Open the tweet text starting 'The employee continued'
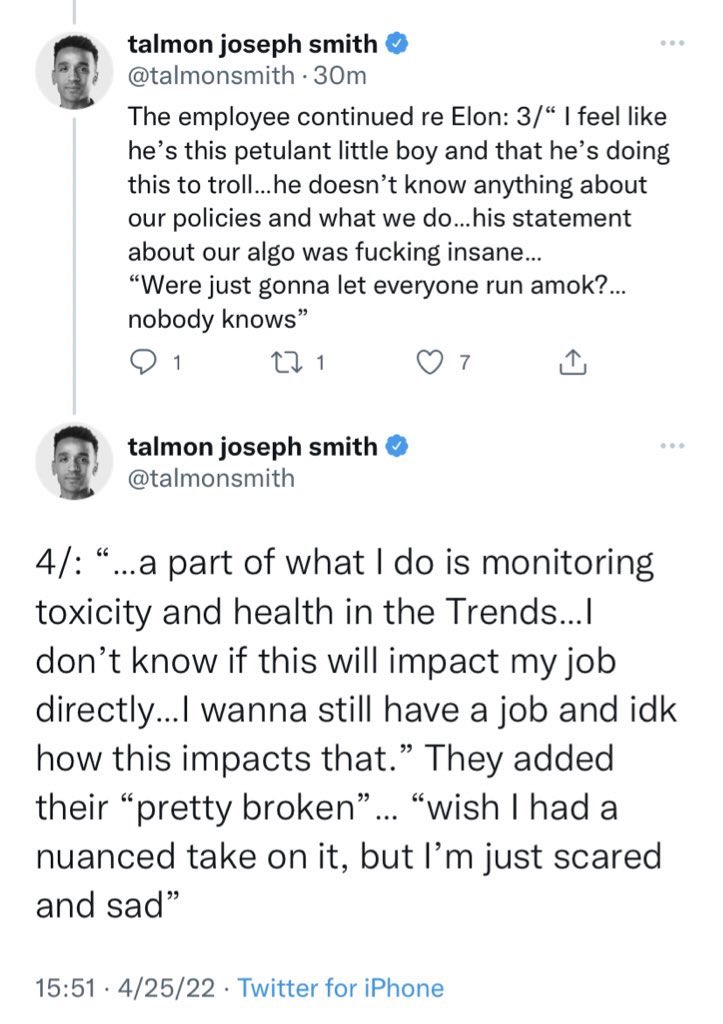Viewport: 723px width, 1024px height. click(x=398, y=218)
